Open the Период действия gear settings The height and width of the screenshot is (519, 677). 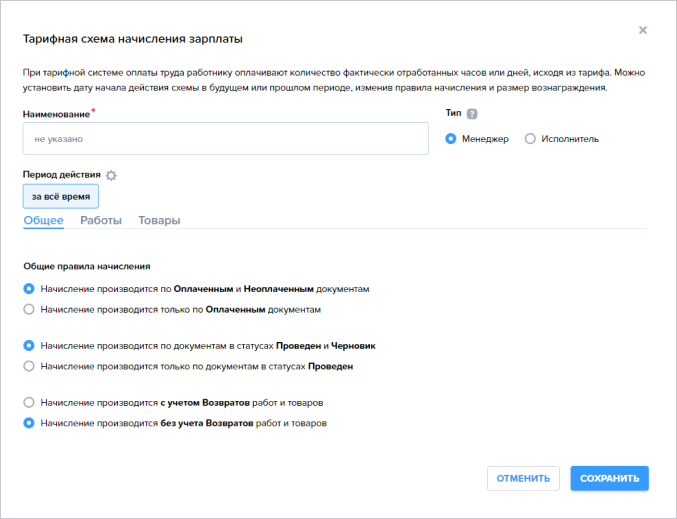coord(111,175)
